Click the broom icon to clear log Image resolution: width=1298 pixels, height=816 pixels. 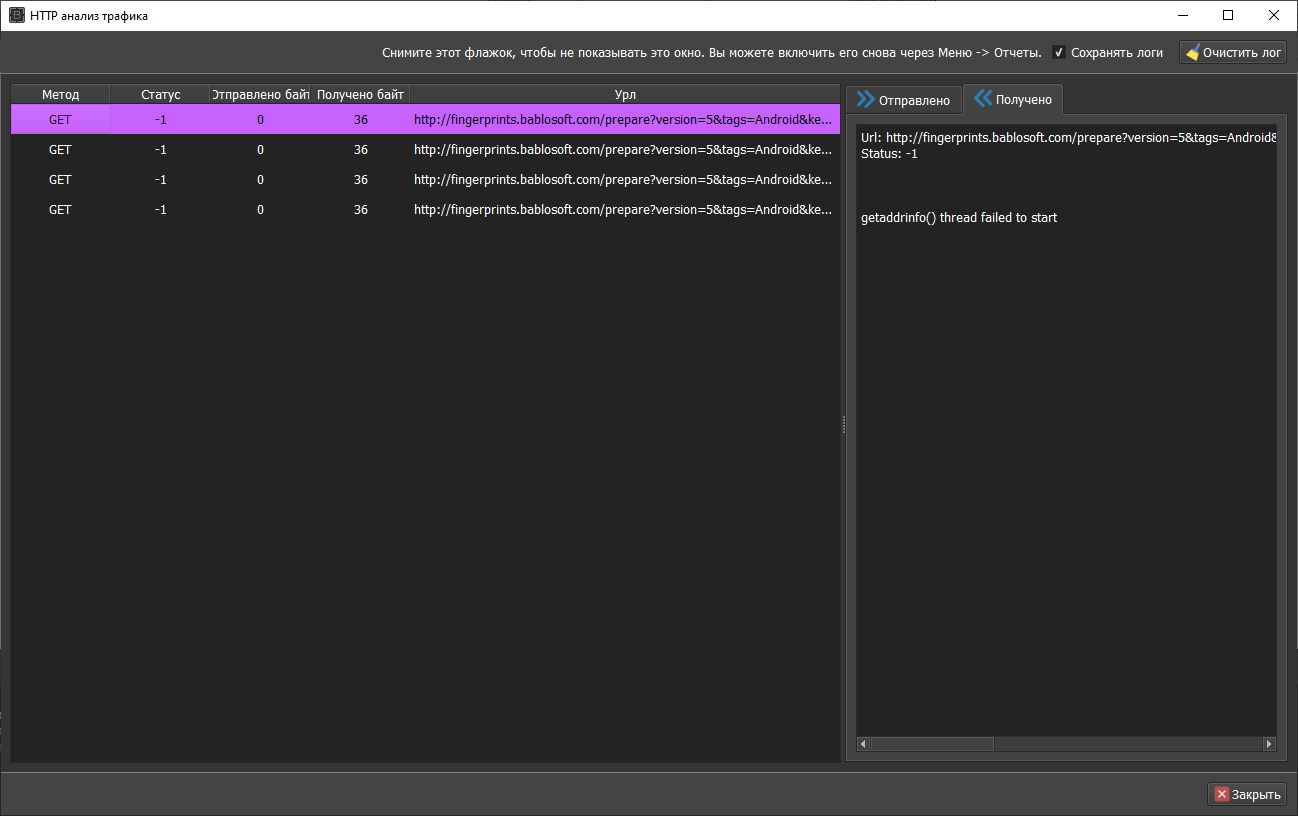1192,53
